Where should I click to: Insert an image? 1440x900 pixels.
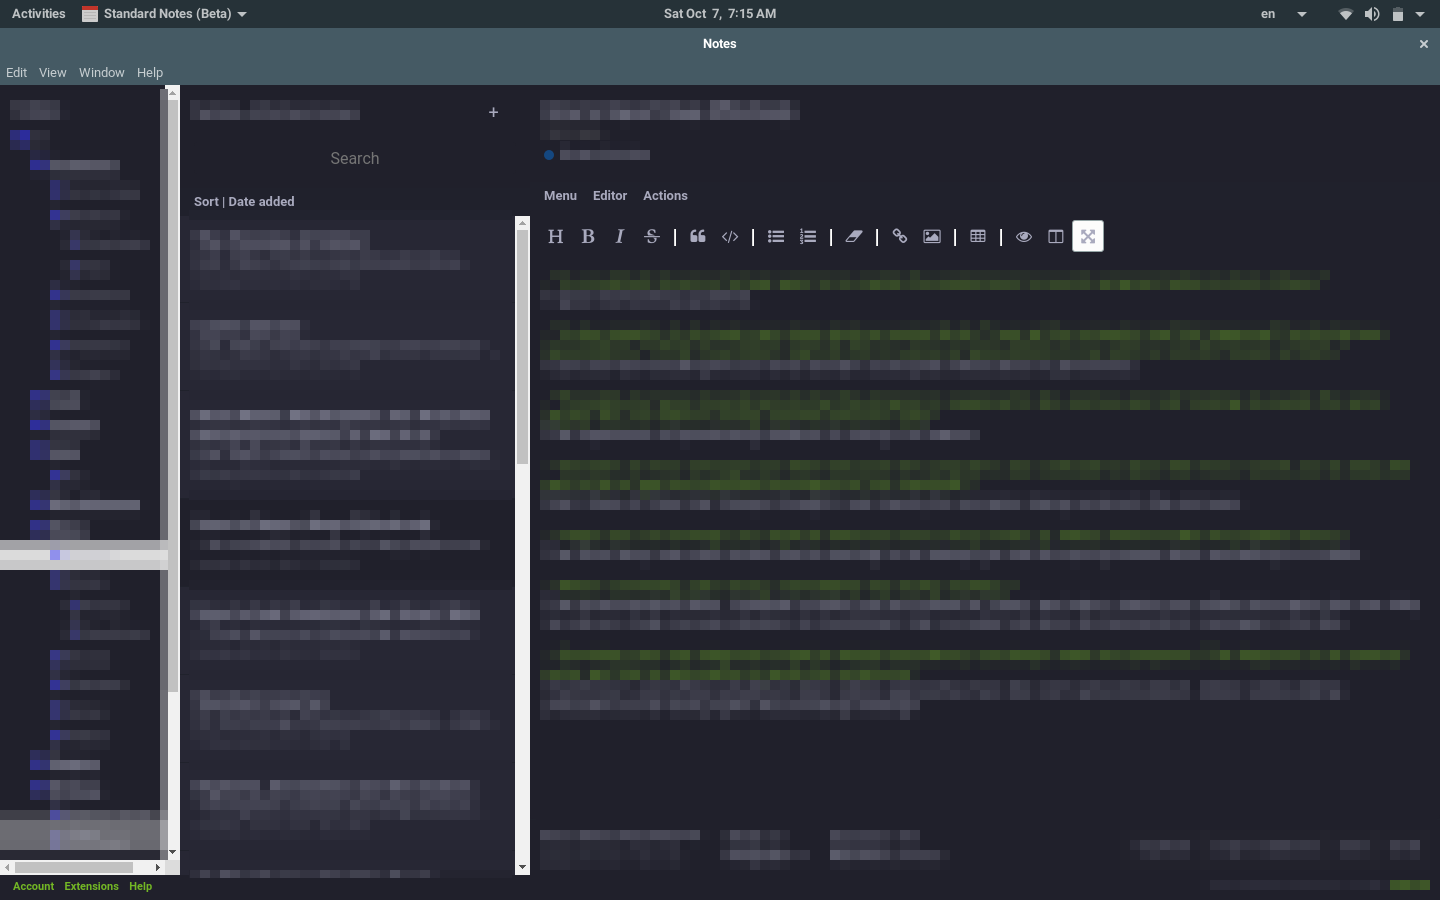pos(932,237)
